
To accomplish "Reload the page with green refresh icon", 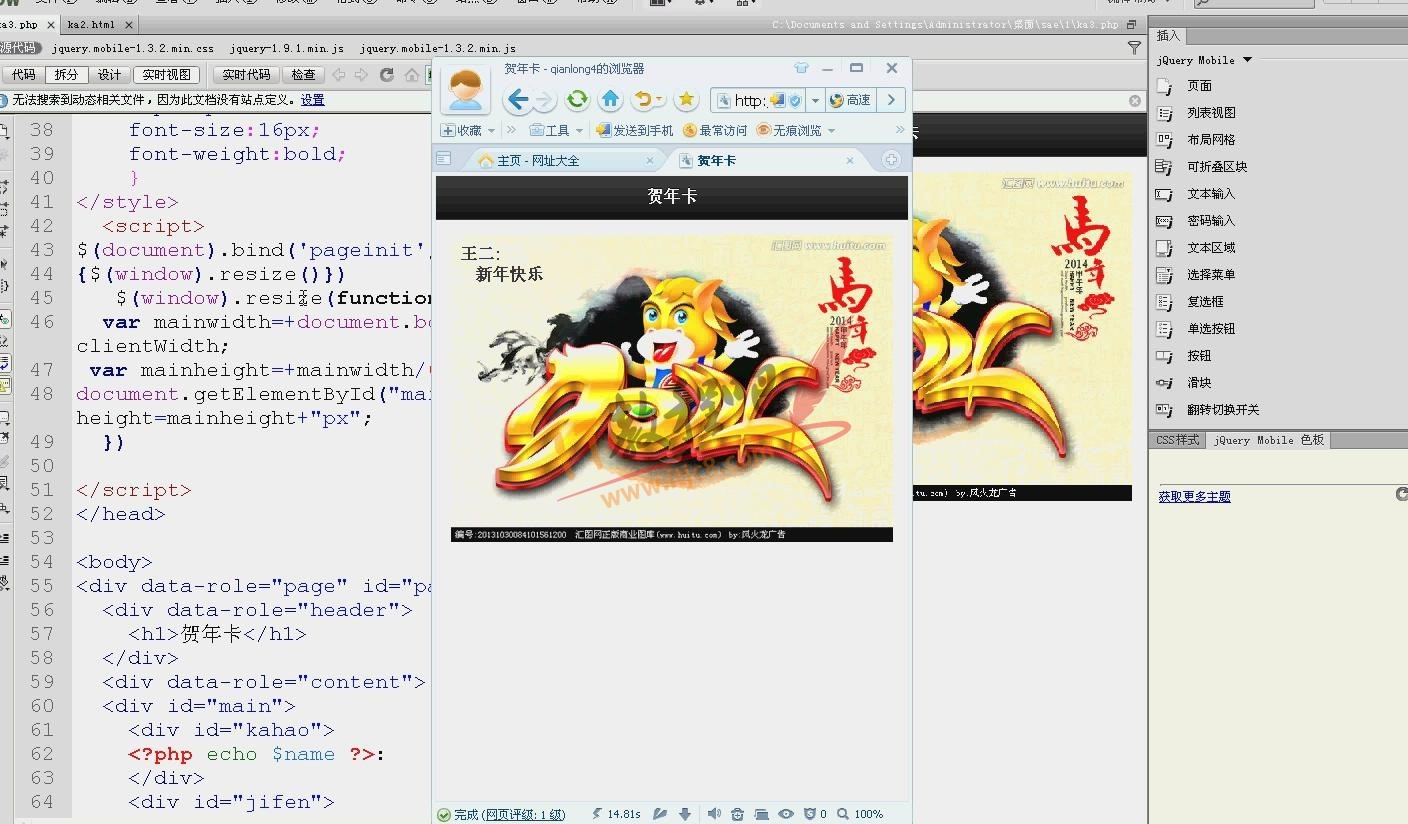I will (577, 99).
